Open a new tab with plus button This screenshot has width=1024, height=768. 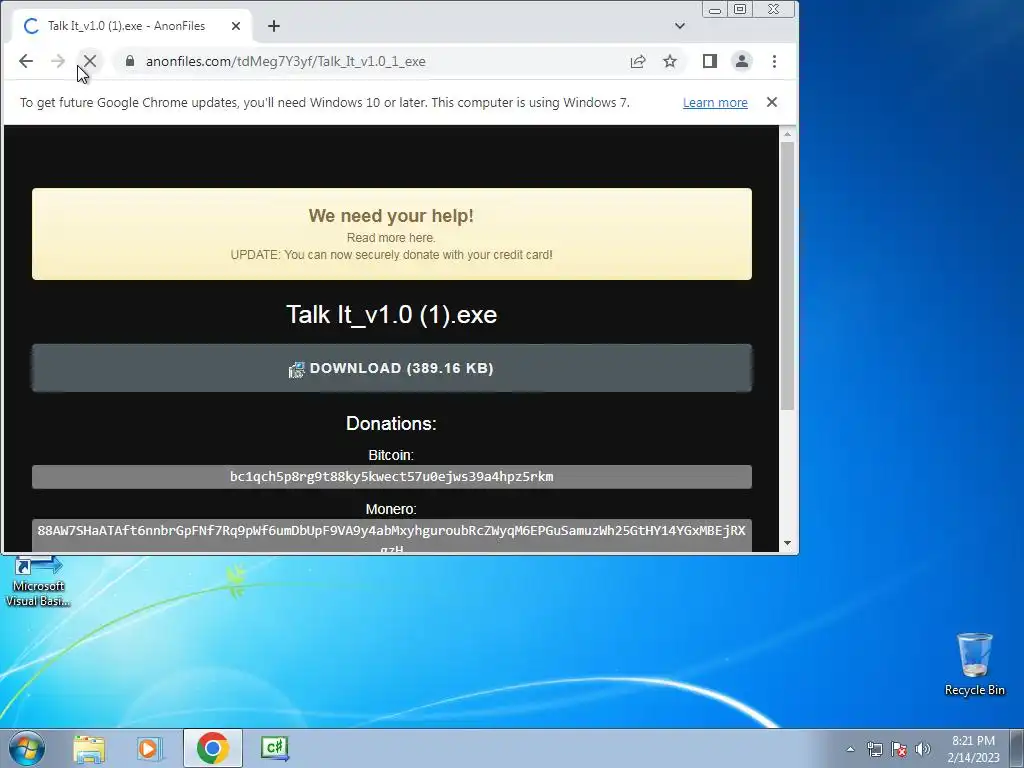tap(274, 26)
